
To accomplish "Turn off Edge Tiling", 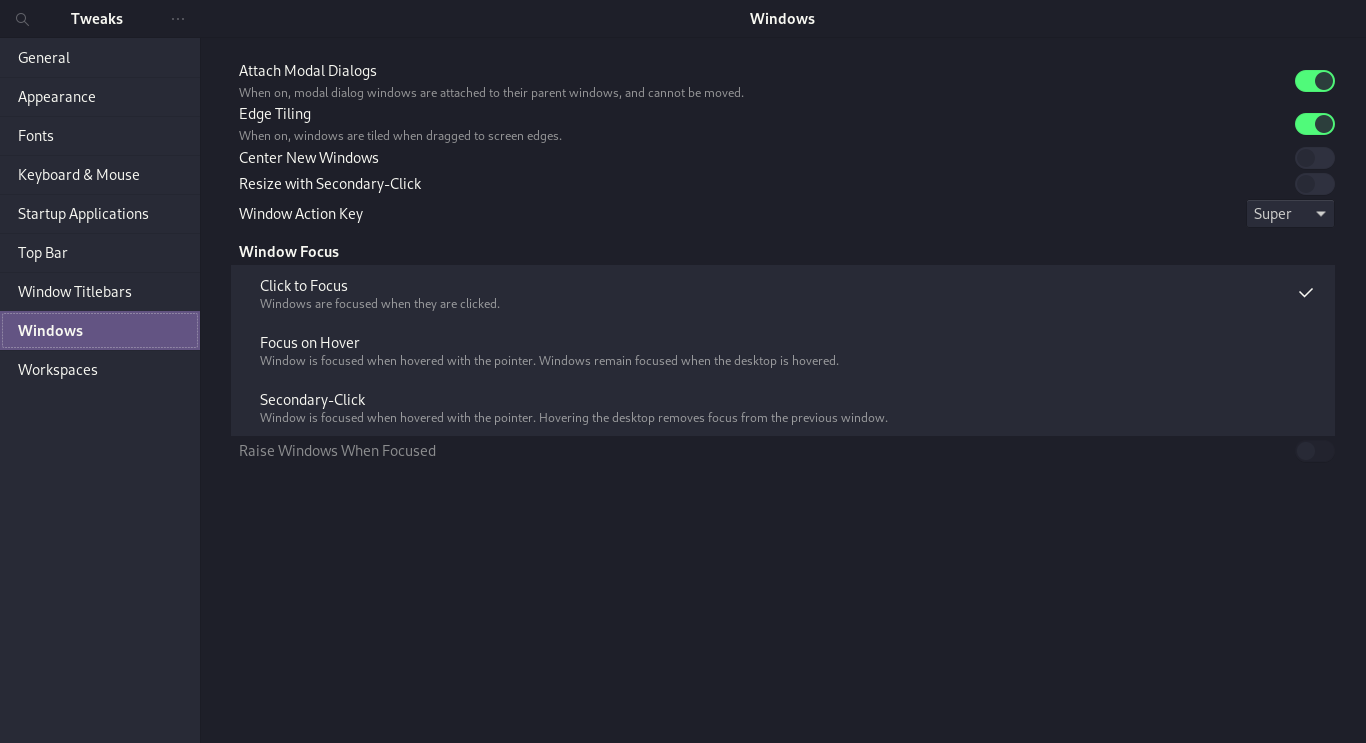I will [x=1314, y=124].
